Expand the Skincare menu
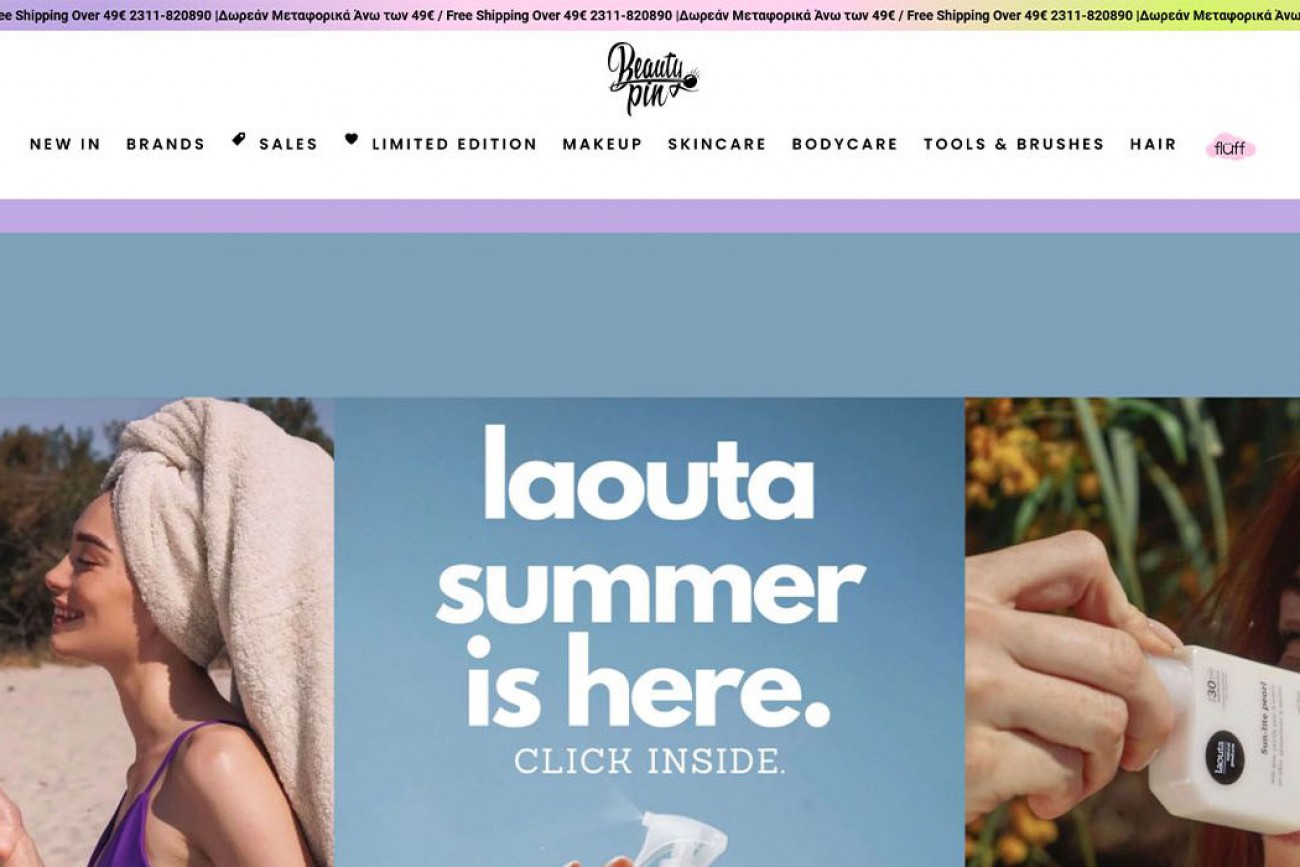This screenshot has height=867, width=1300. (717, 144)
